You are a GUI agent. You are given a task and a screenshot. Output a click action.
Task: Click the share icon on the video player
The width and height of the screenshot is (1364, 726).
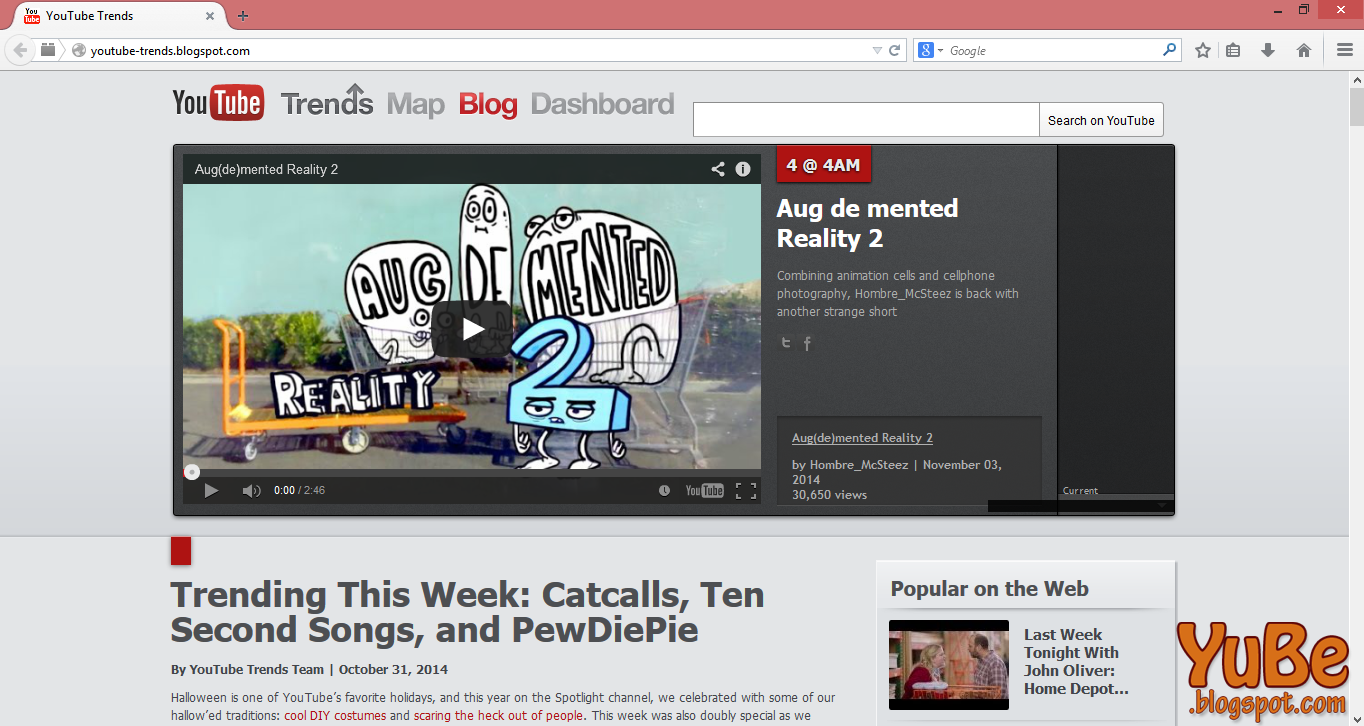tap(718, 169)
